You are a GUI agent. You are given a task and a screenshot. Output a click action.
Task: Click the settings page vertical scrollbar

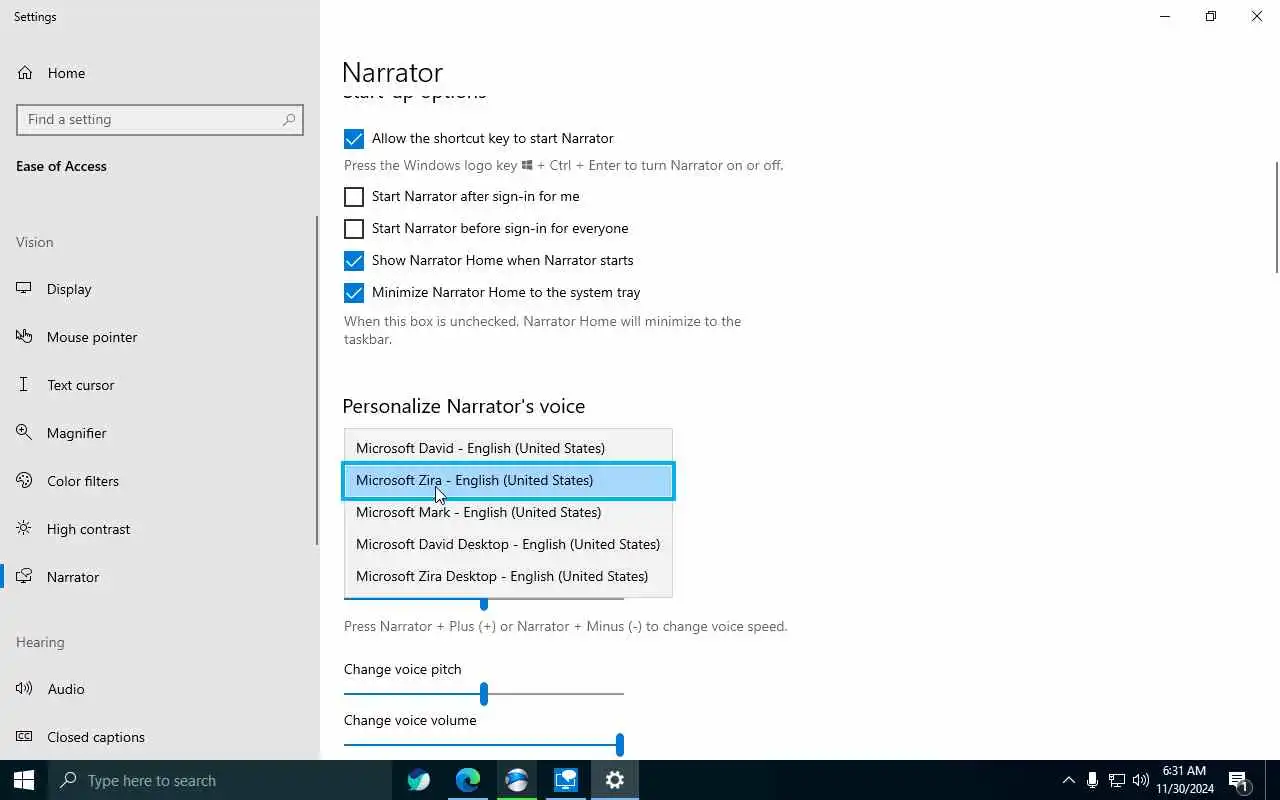1276,216
